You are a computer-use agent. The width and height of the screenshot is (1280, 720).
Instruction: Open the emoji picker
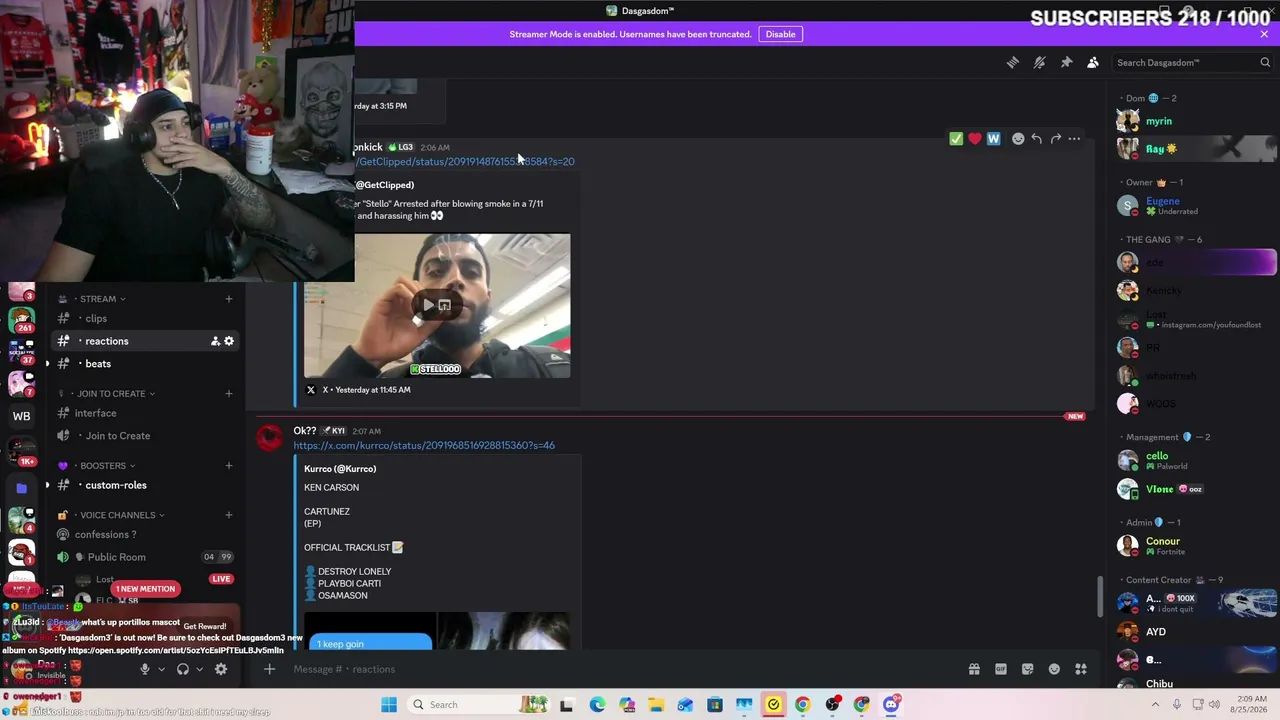(1054, 669)
